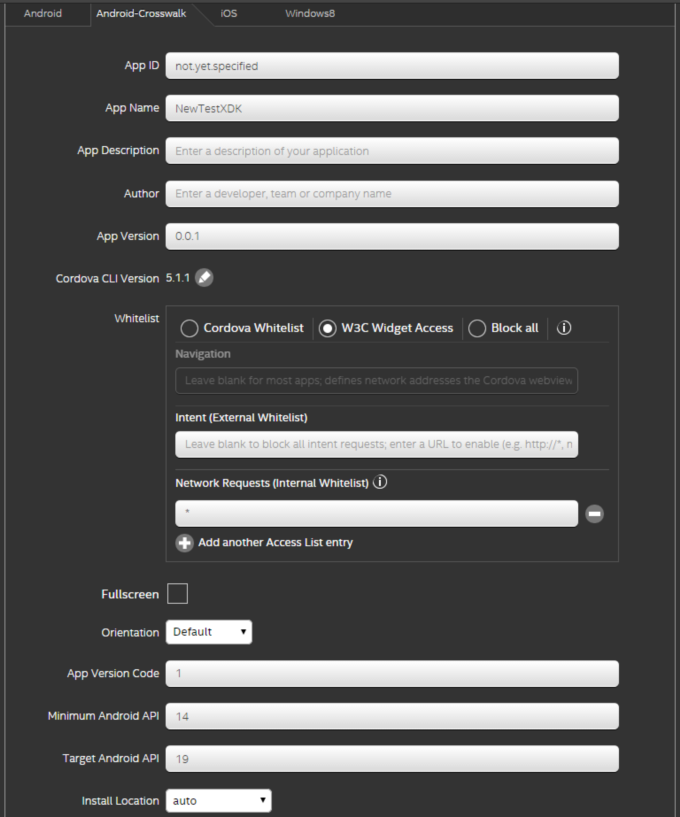Screen dimensions: 680x817
Task: Focus the App ID field
Action: tap(392, 66)
